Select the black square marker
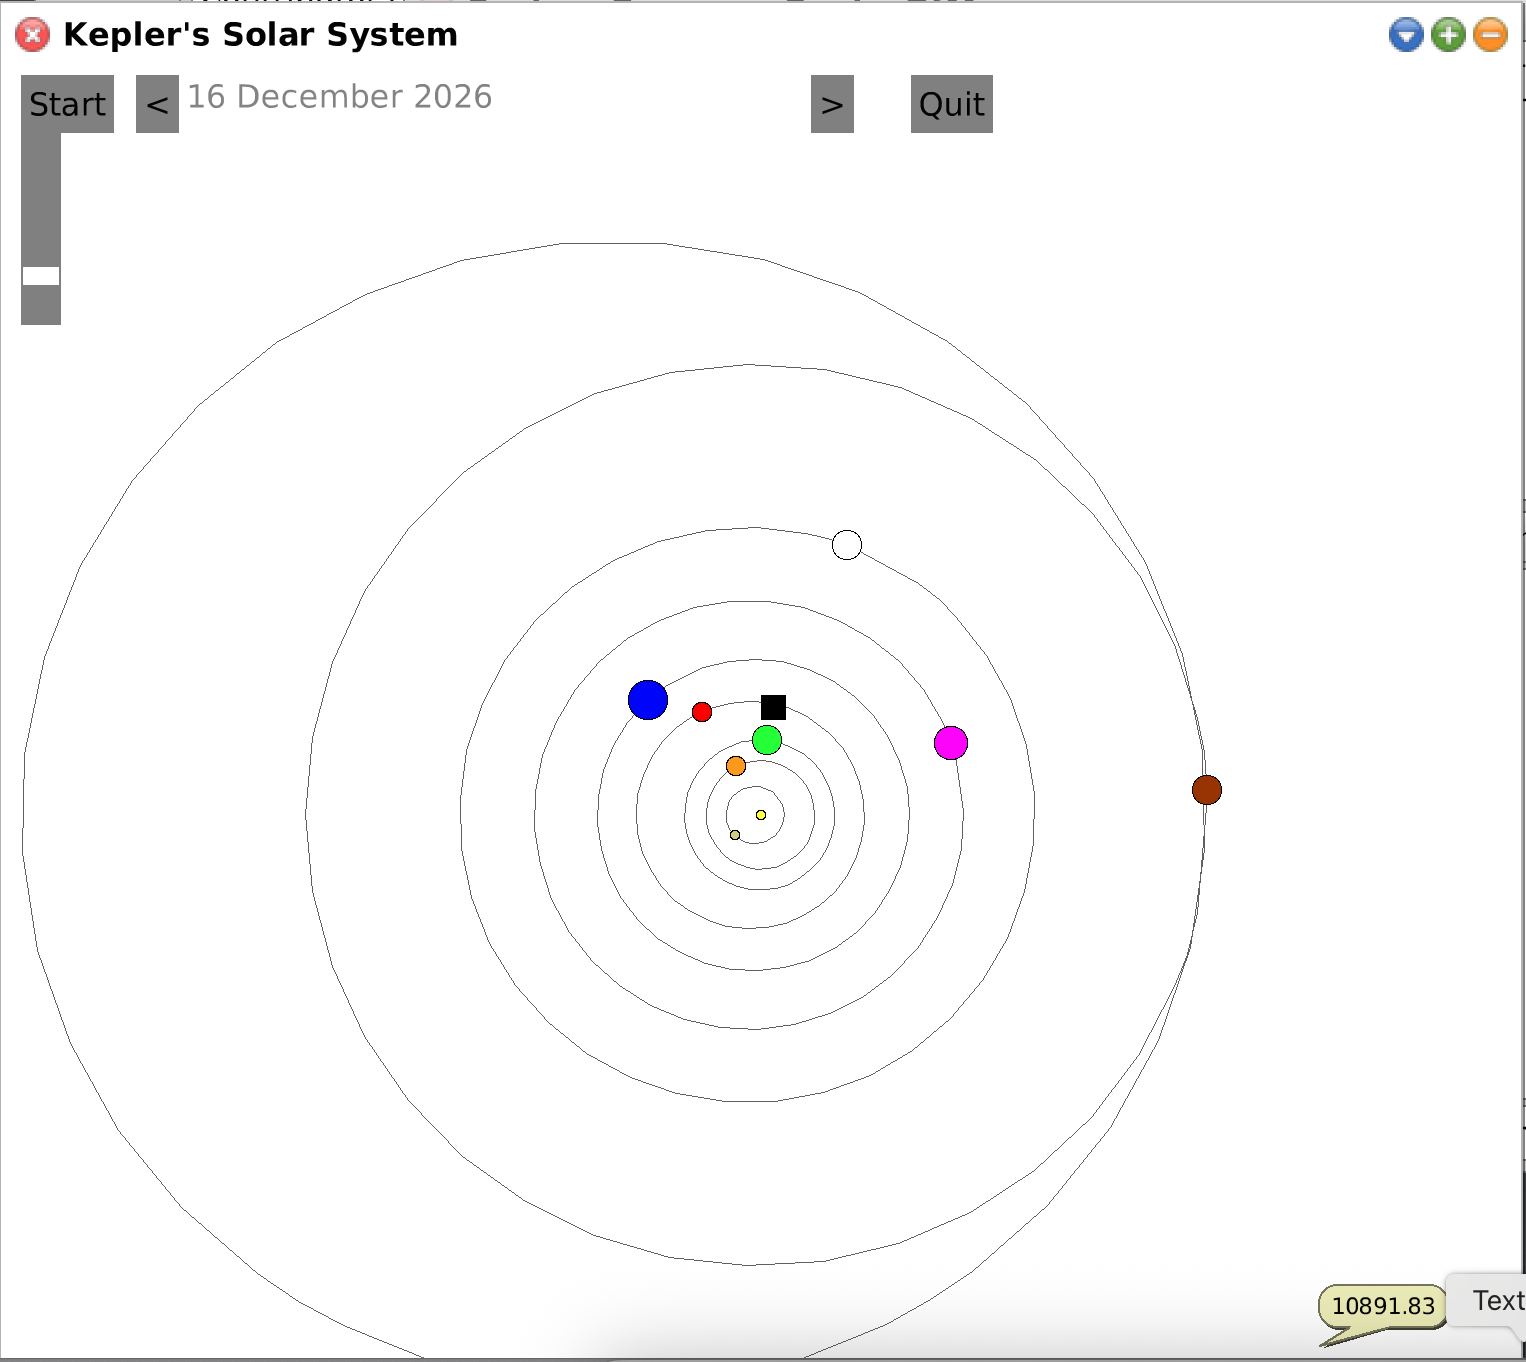 773,707
